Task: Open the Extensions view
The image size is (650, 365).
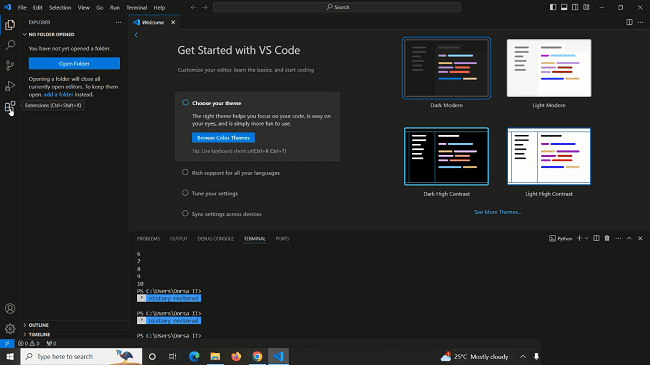Action: [x=10, y=107]
